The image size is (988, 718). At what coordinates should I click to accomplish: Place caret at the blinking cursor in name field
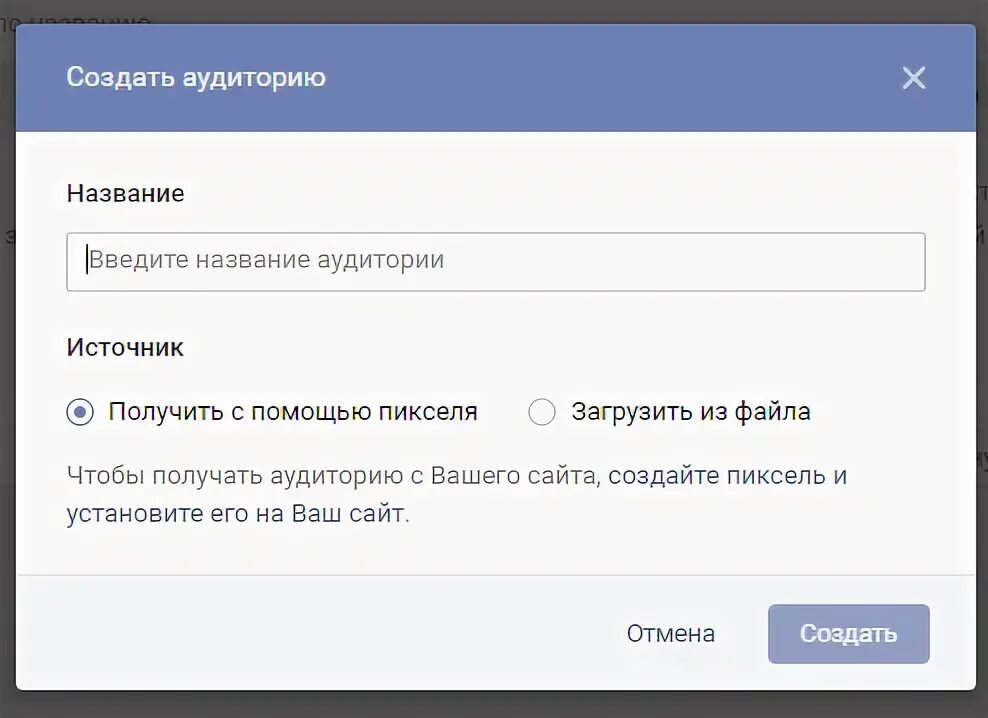[x=87, y=260]
